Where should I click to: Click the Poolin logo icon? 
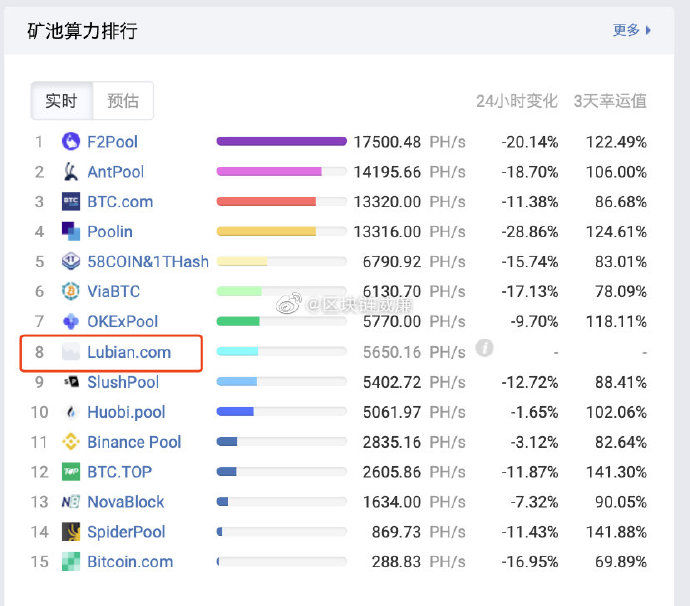[x=71, y=231]
